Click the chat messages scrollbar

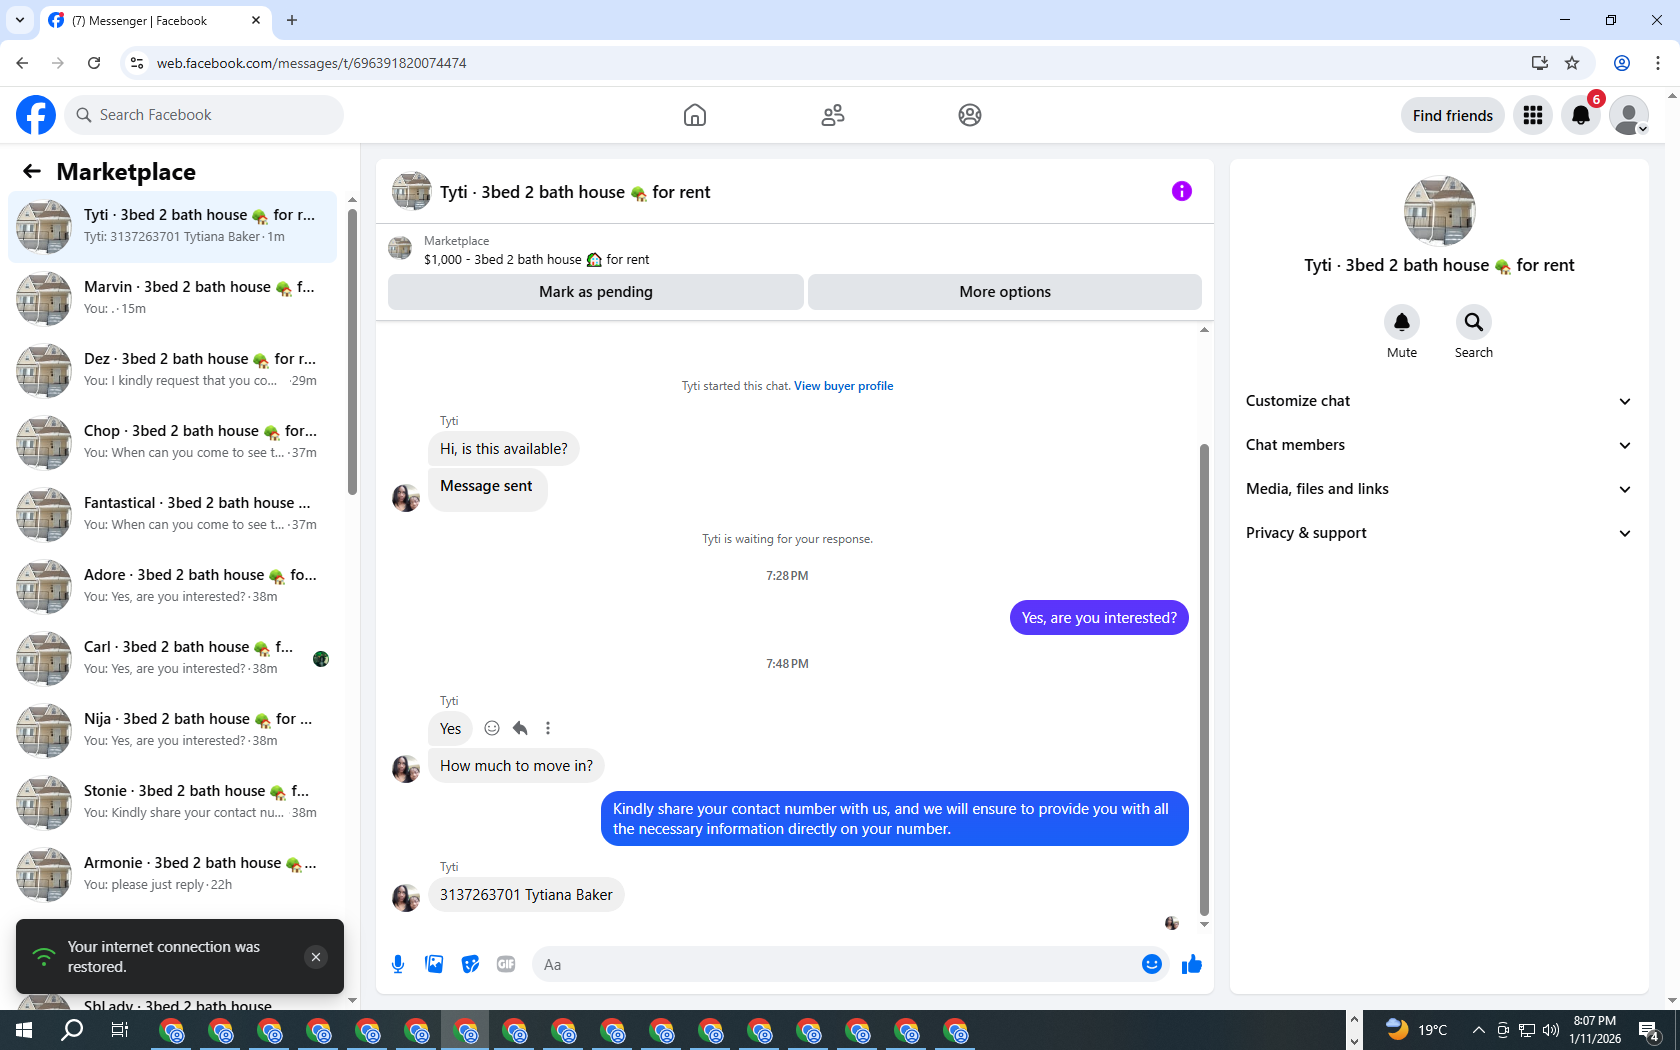point(1204,680)
